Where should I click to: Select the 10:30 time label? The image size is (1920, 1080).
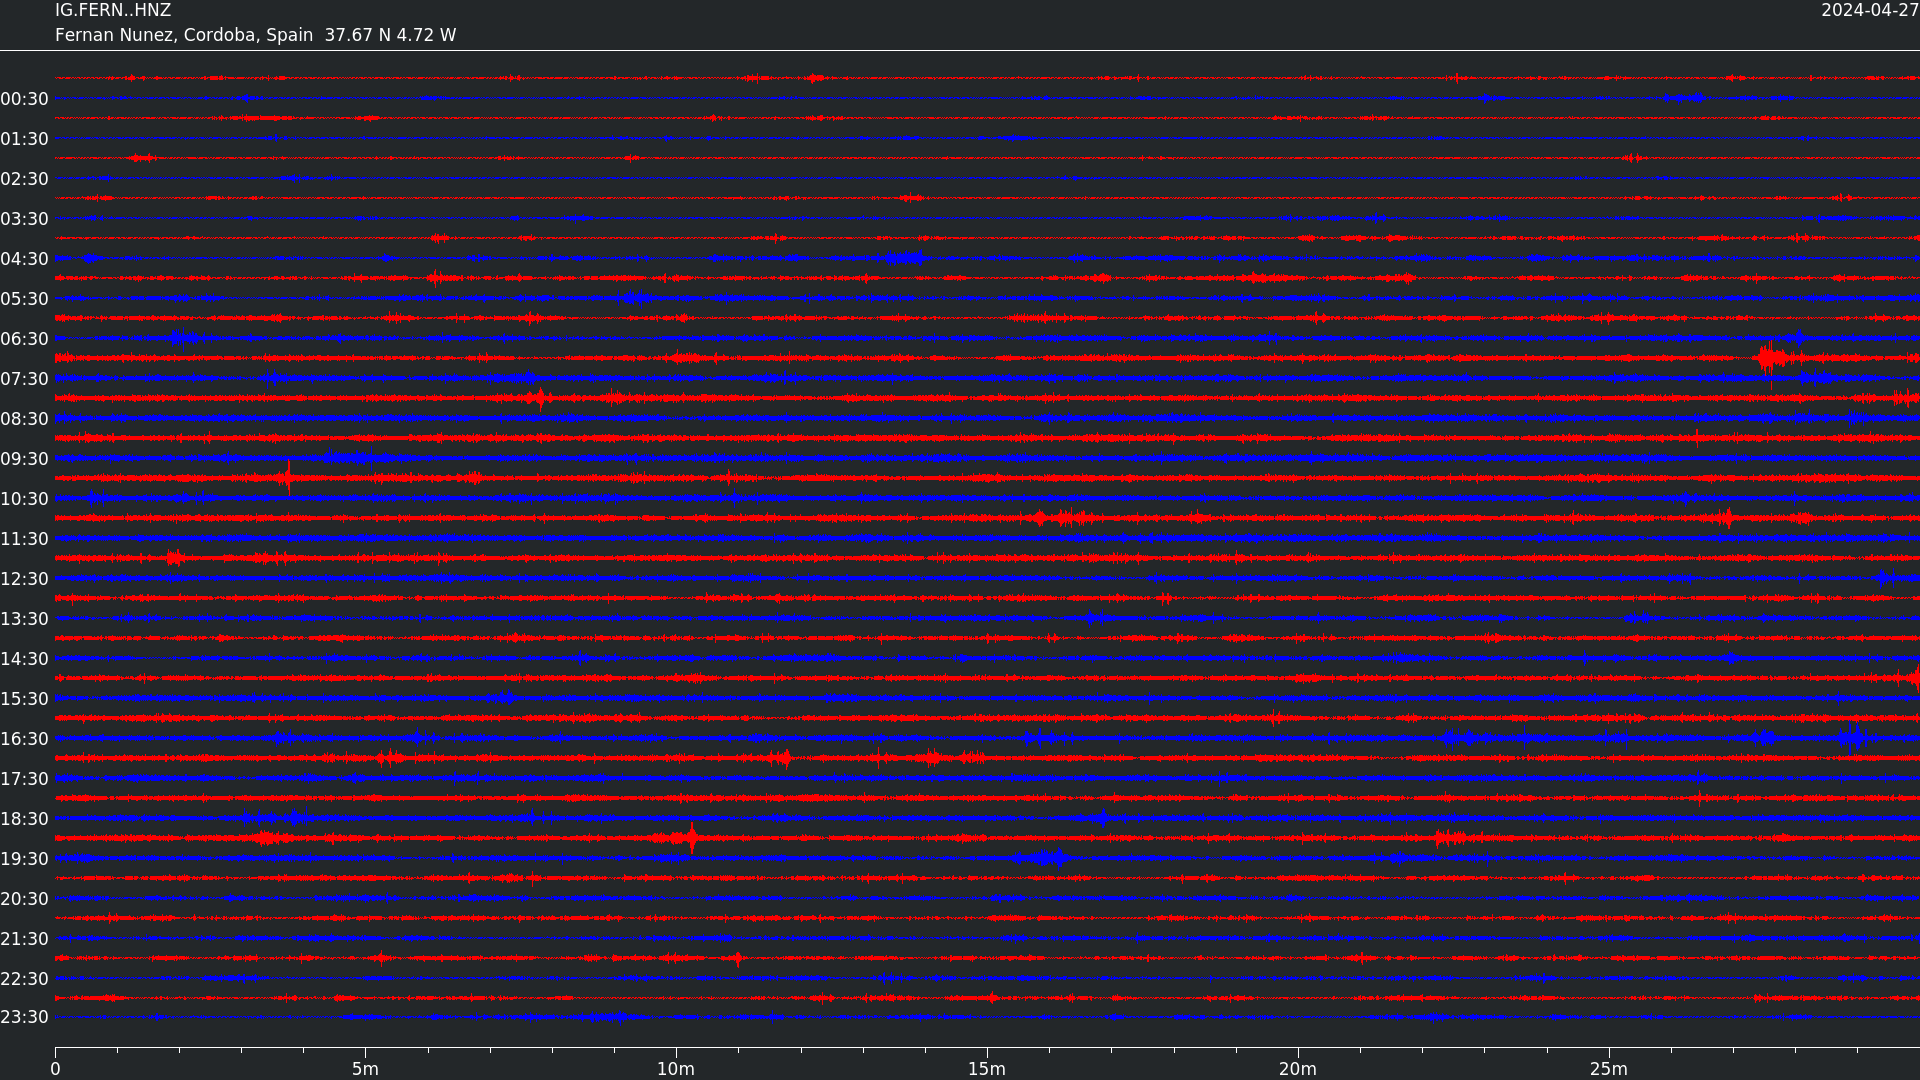coord(25,499)
